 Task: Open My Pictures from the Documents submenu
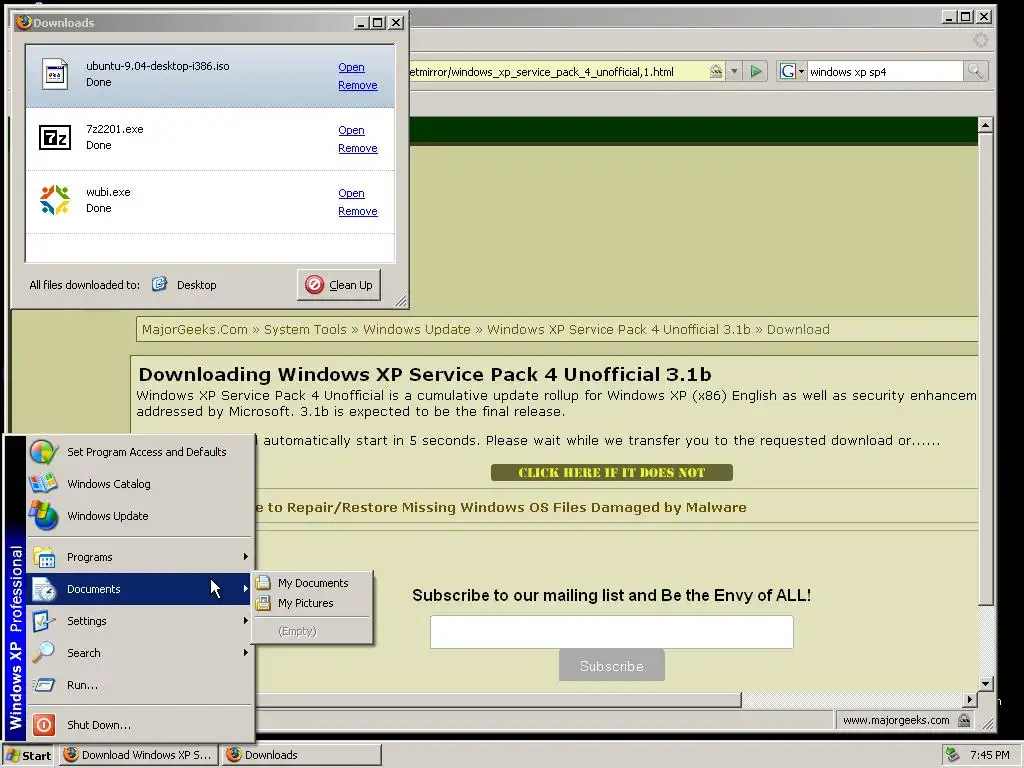coord(313,603)
